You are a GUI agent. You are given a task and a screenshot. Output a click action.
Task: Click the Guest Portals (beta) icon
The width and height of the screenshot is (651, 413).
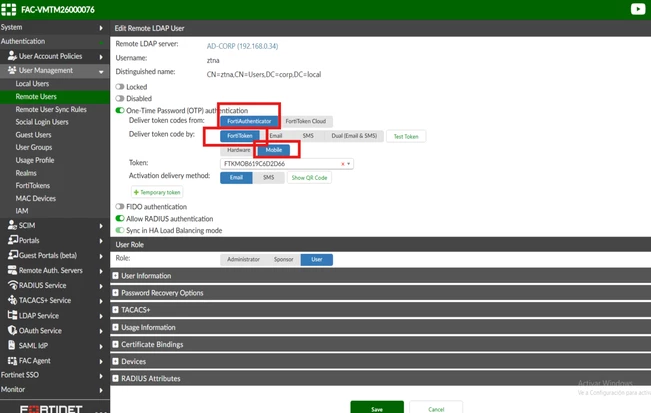click(x=12, y=255)
